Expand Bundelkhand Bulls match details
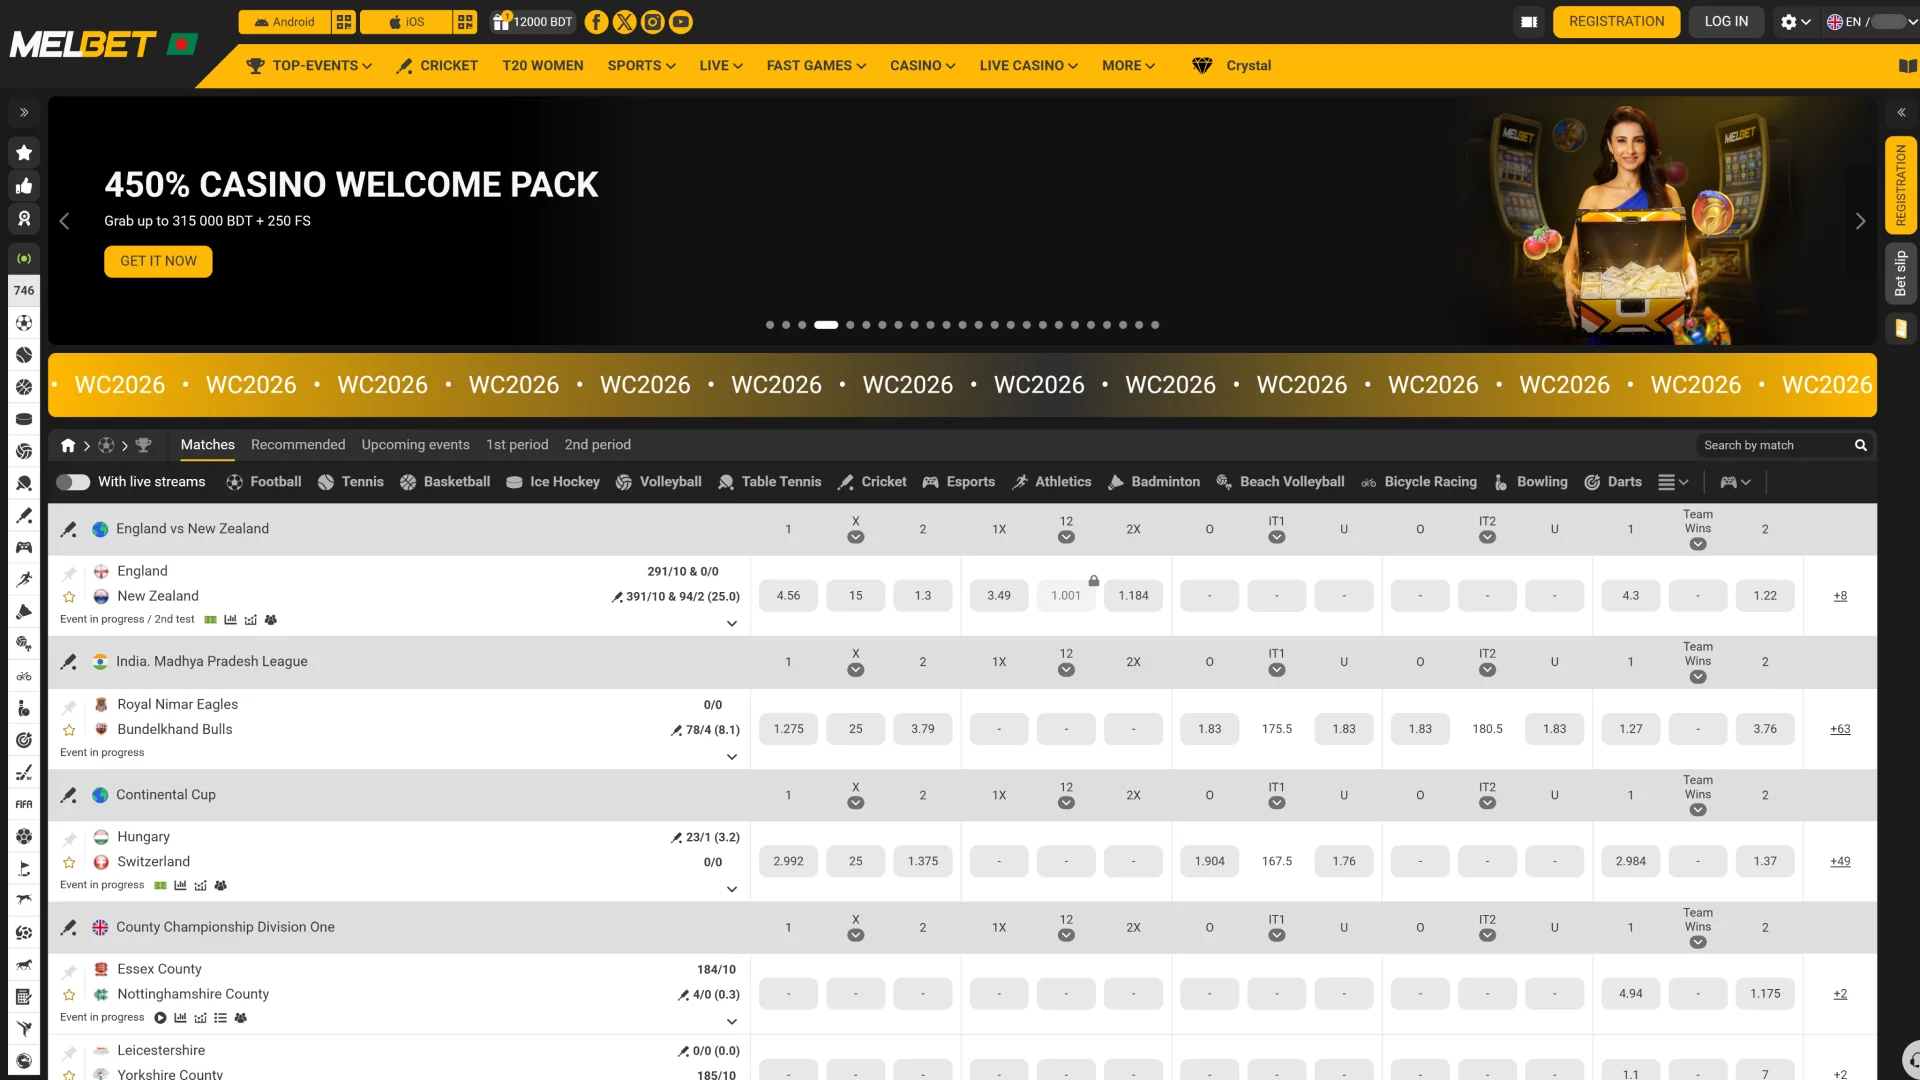The width and height of the screenshot is (1920, 1080). pos(732,757)
